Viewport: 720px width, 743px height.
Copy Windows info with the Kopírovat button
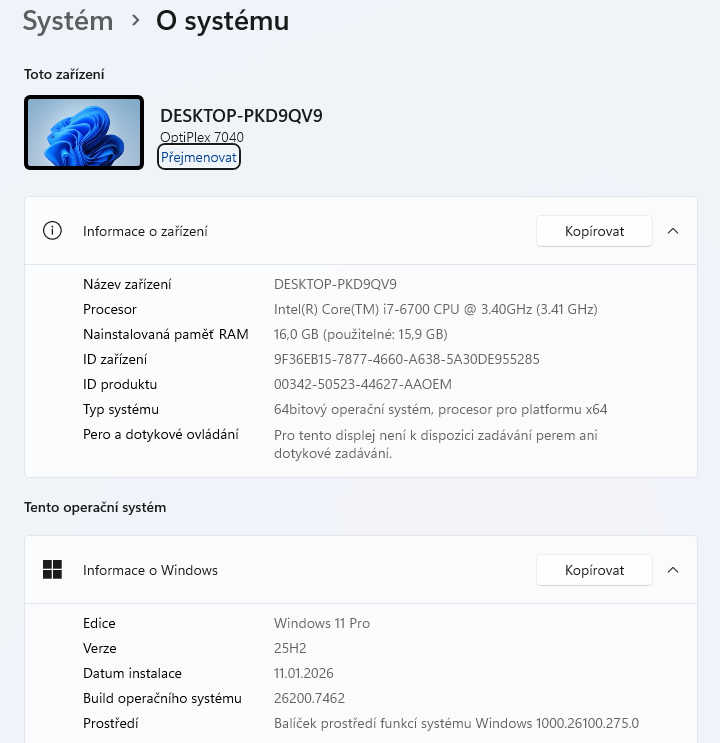coord(594,570)
